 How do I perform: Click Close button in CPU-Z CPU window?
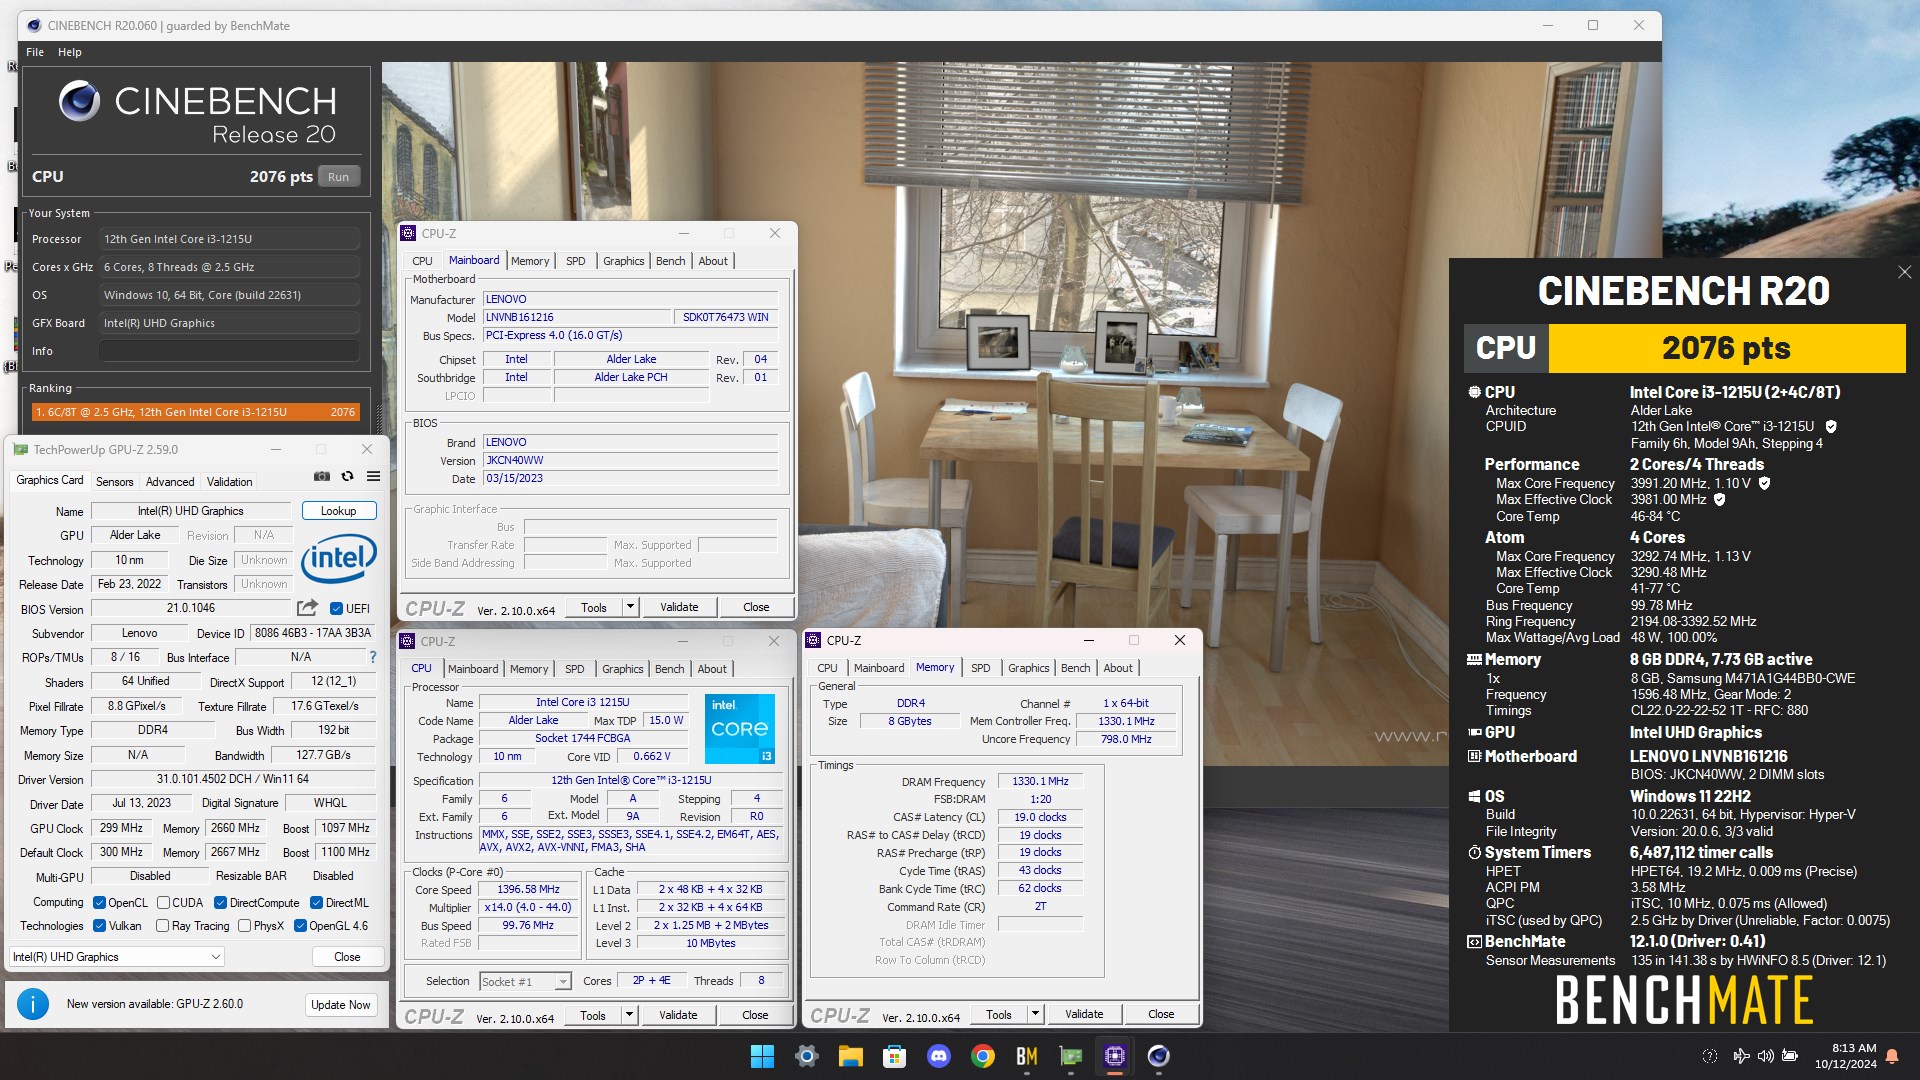755,1015
